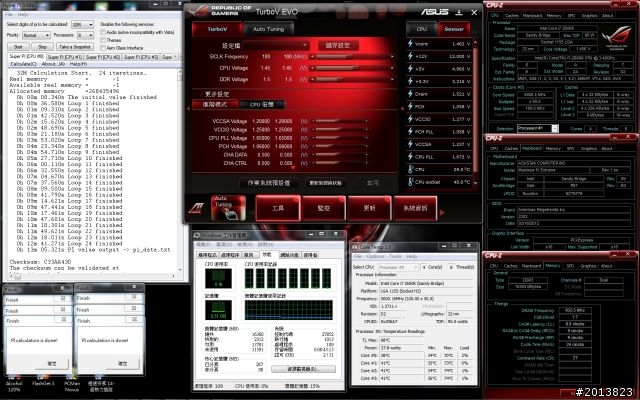Click the PCH PLL lightning sensor icon
This screenshot has height=400, width=640.
tap(410, 131)
